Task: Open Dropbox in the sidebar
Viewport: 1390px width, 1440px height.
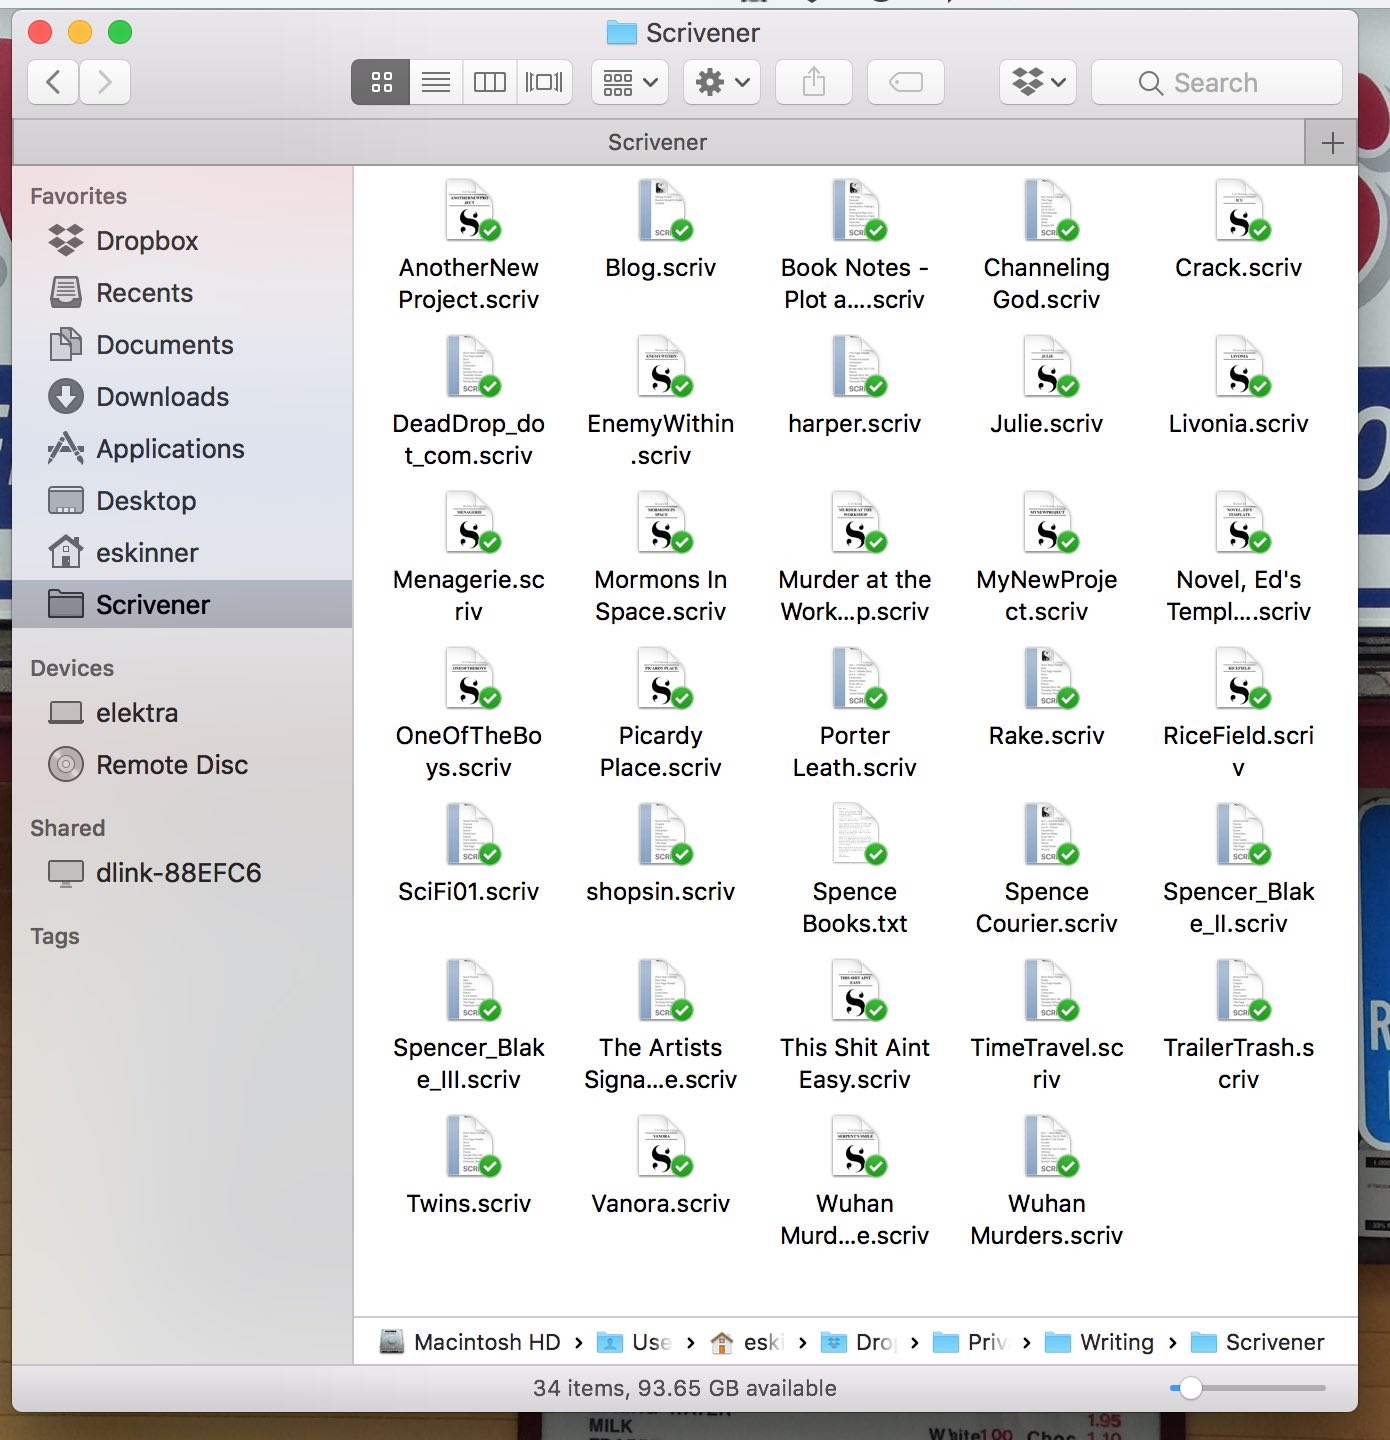Action: [182, 241]
